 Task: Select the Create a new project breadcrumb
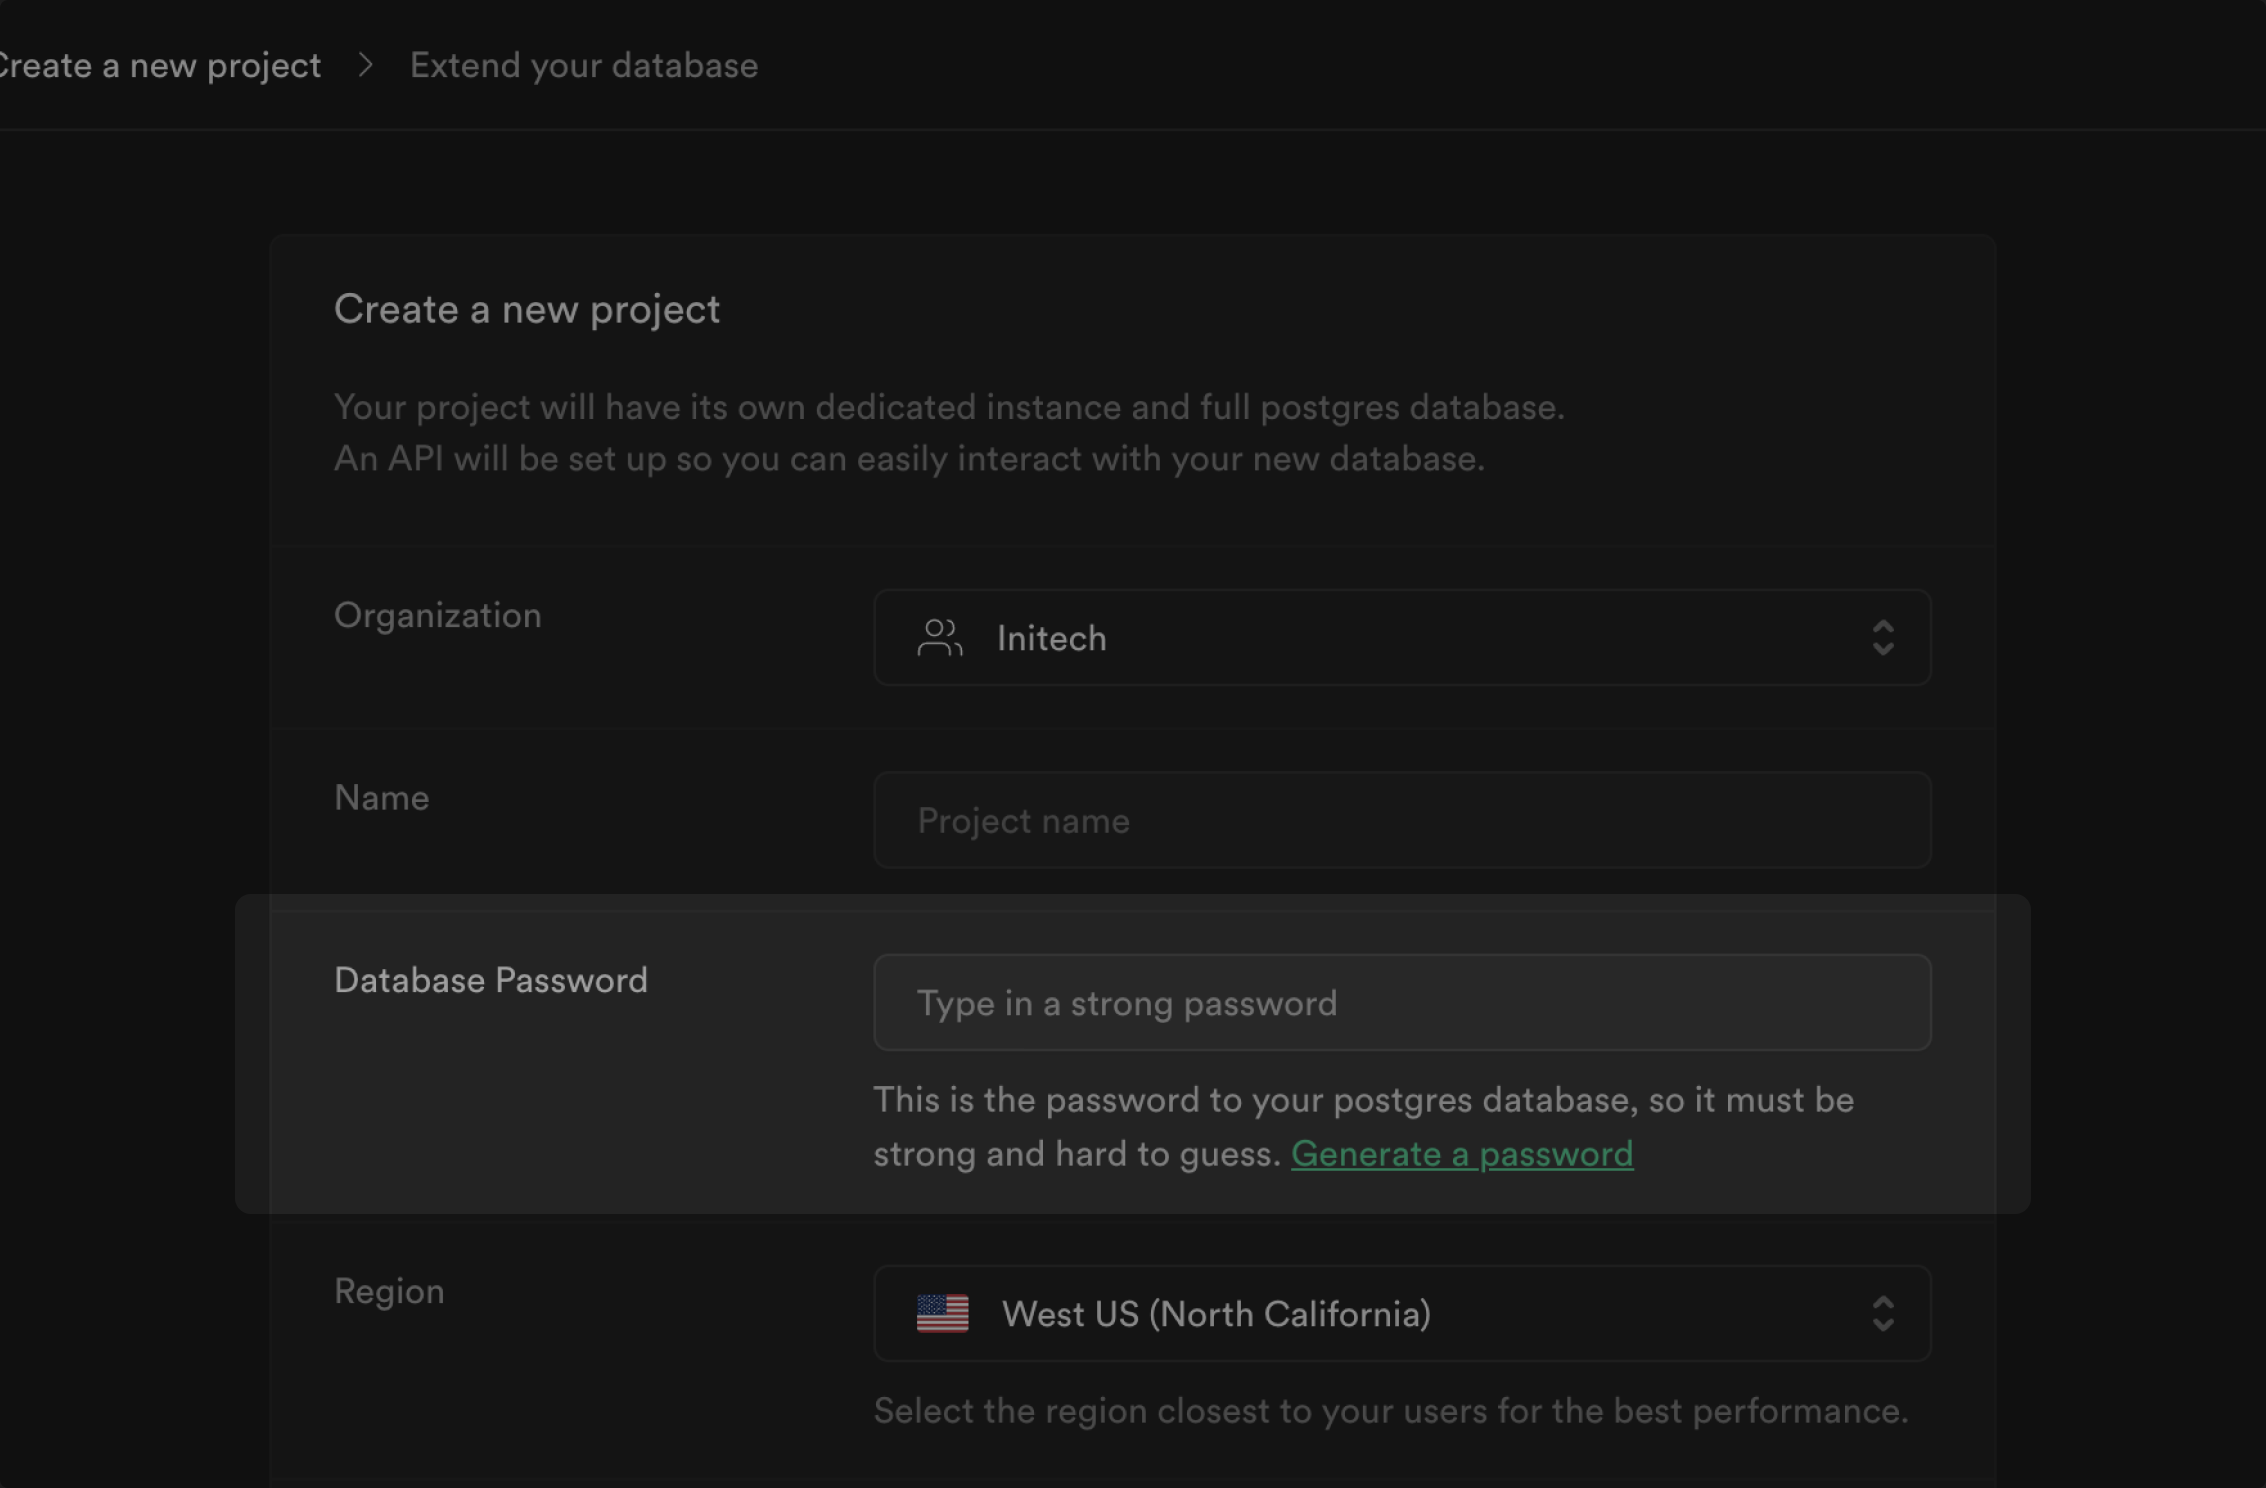(160, 64)
